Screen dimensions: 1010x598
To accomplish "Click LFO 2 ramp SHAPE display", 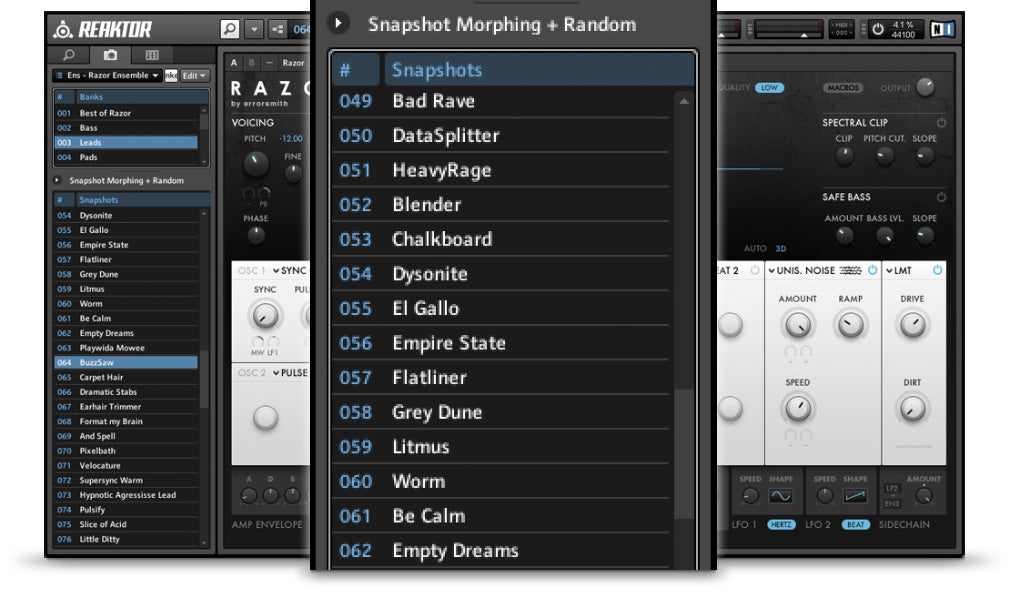I will tap(855, 496).
